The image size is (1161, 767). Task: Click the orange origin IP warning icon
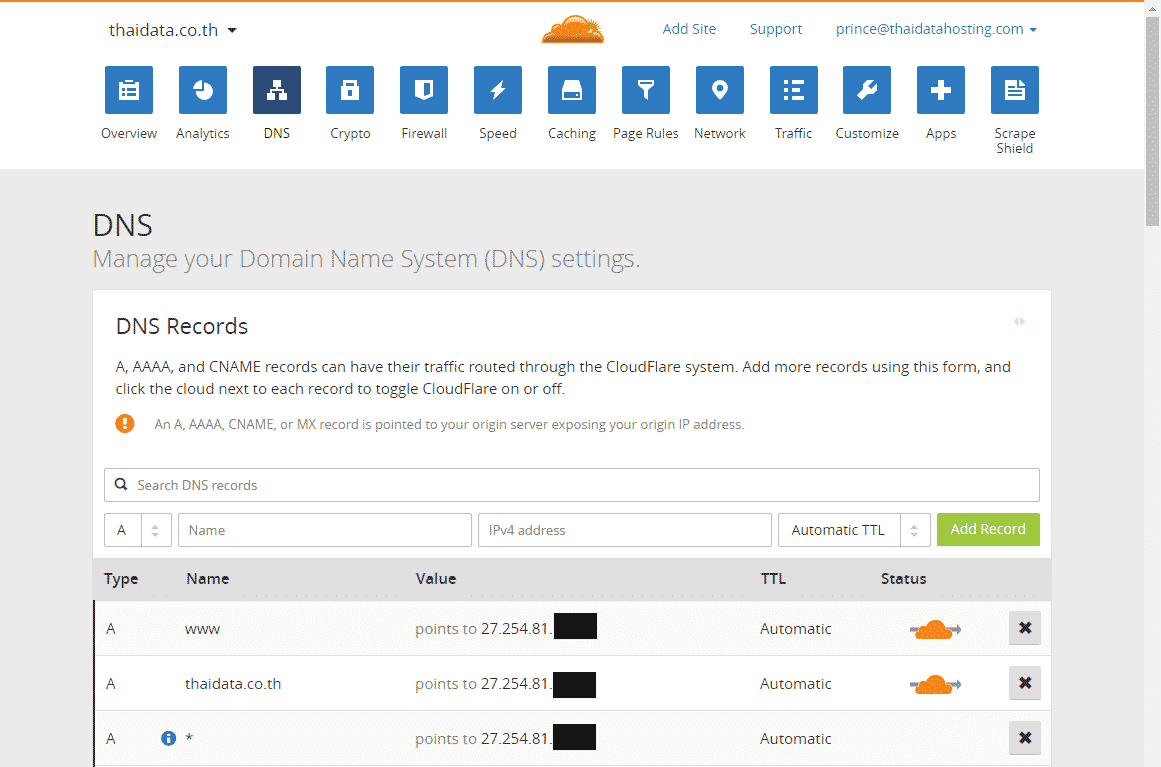point(124,423)
